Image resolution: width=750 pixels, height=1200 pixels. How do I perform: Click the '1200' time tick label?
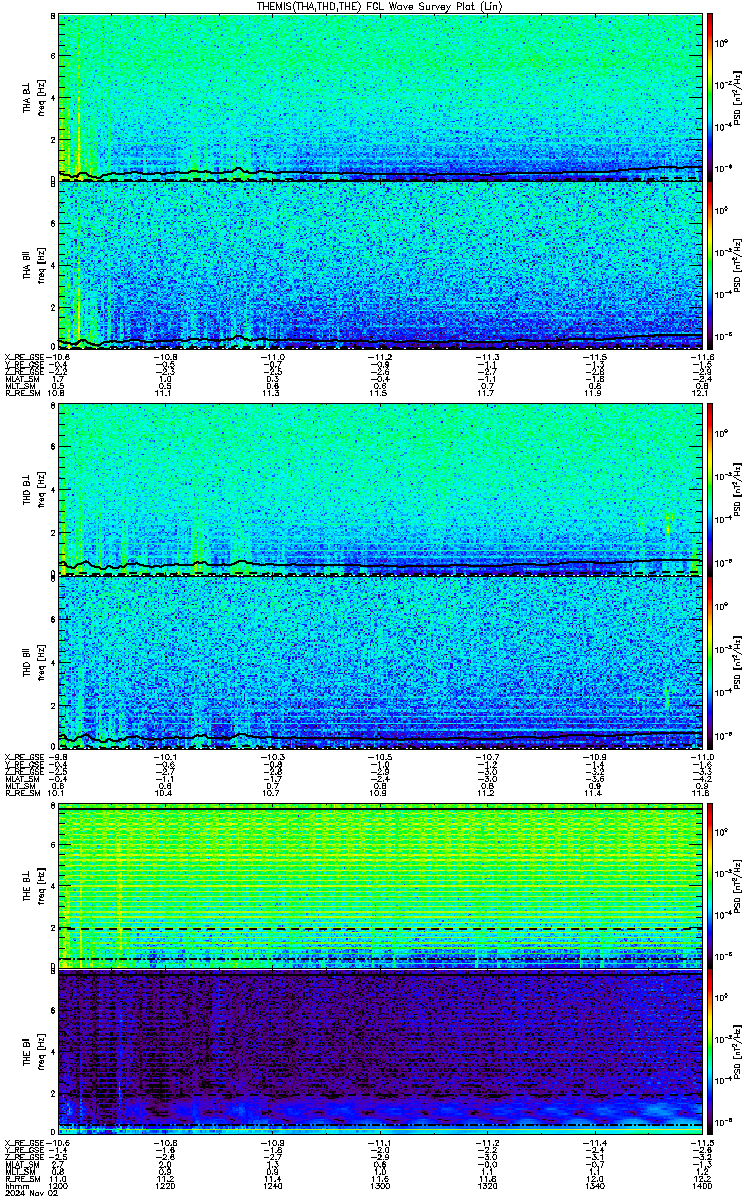tap(59, 1187)
